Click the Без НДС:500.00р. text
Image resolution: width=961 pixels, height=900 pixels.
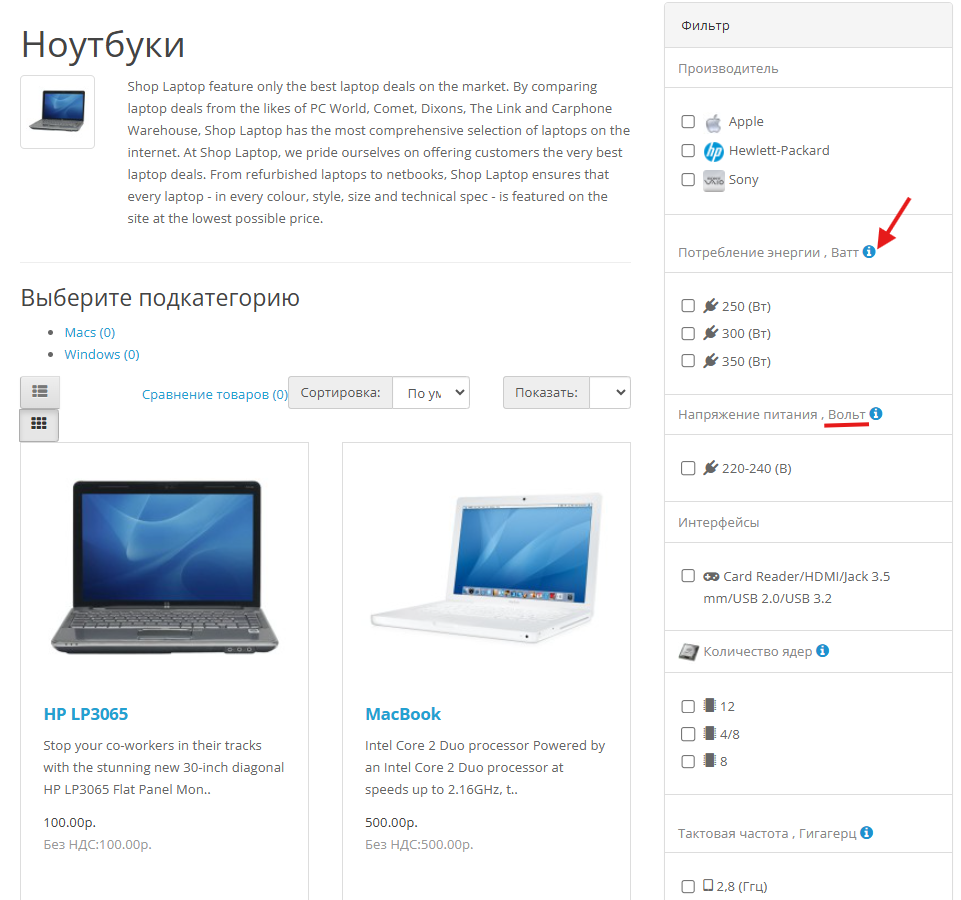point(419,844)
